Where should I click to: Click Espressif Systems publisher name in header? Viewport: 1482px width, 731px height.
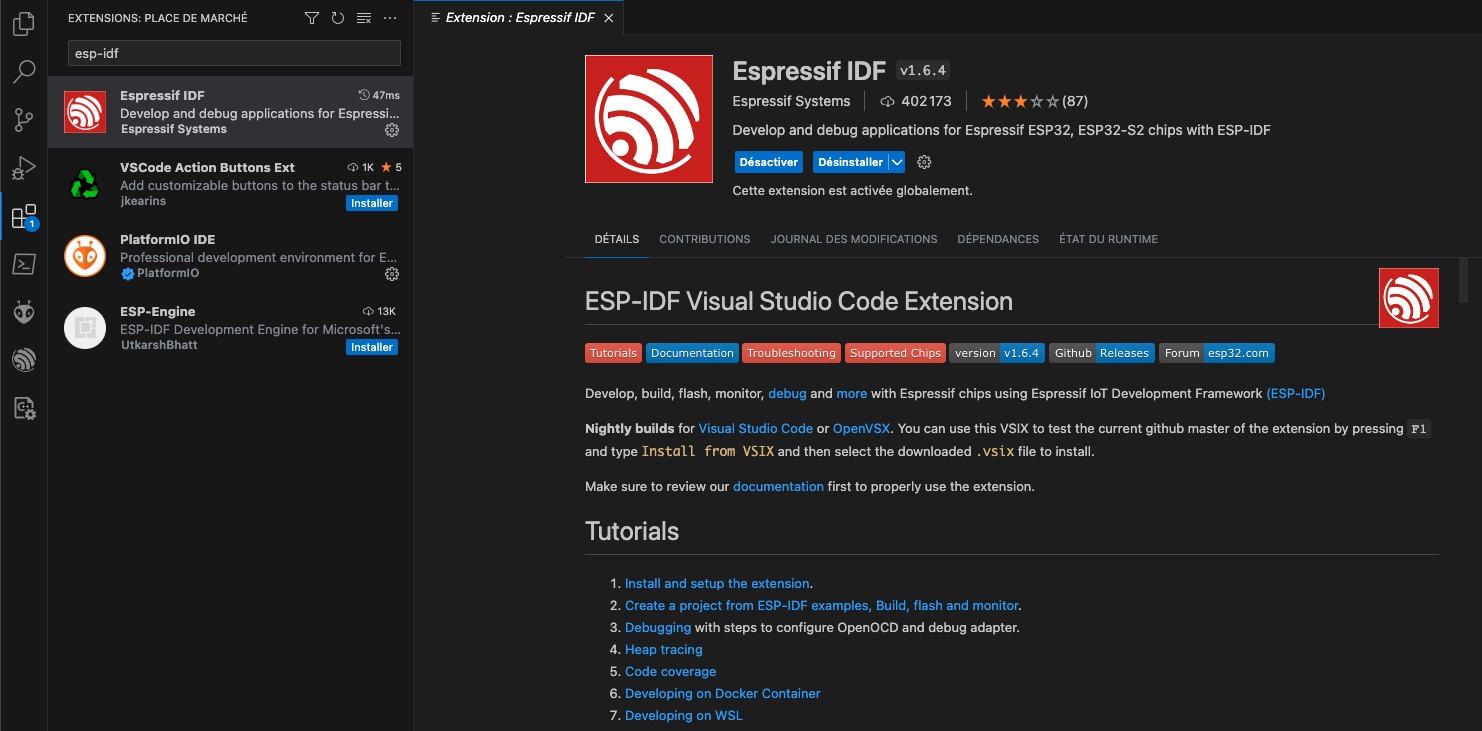[791, 101]
